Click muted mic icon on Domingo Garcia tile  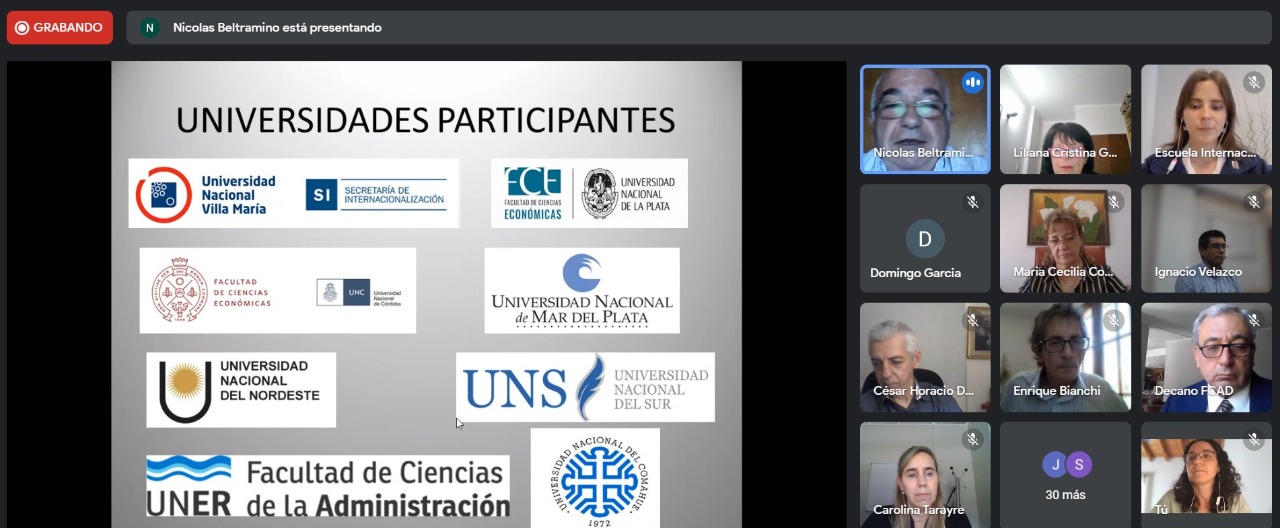(x=972, y=202)
